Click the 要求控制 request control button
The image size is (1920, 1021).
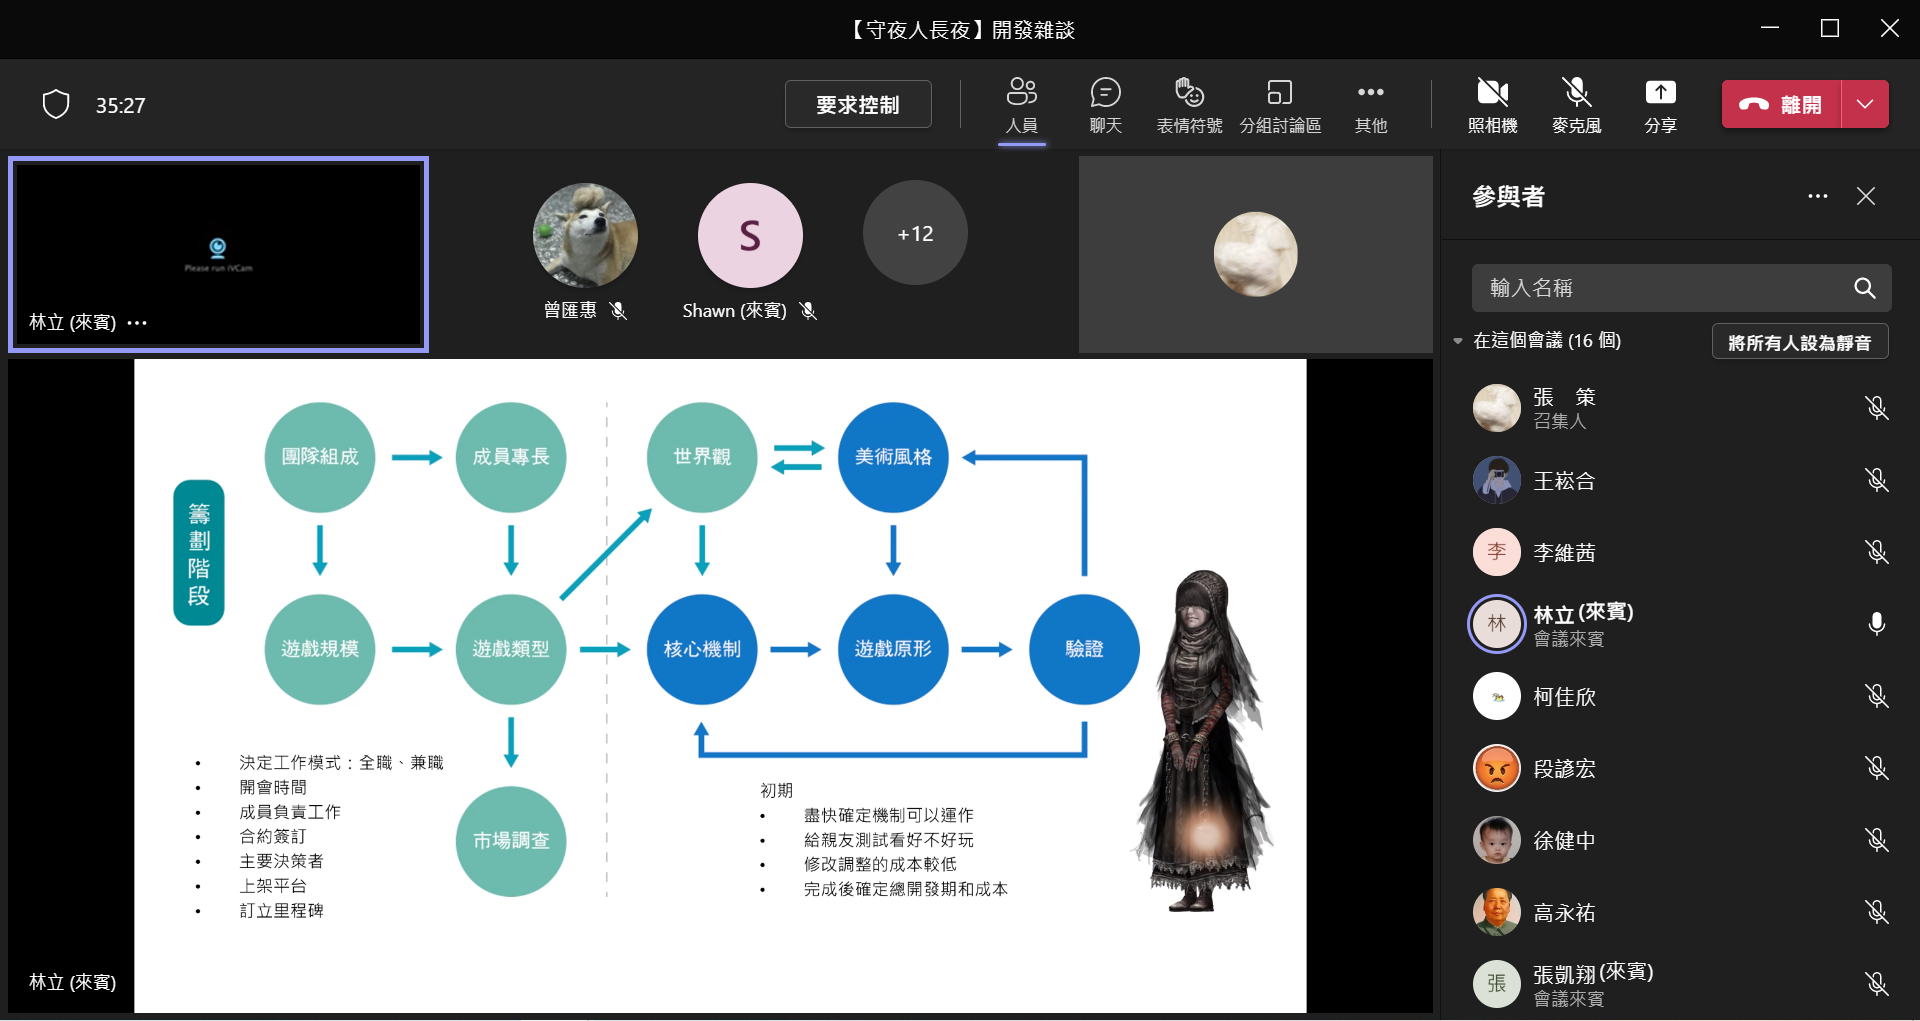click(x=857, y=104)
